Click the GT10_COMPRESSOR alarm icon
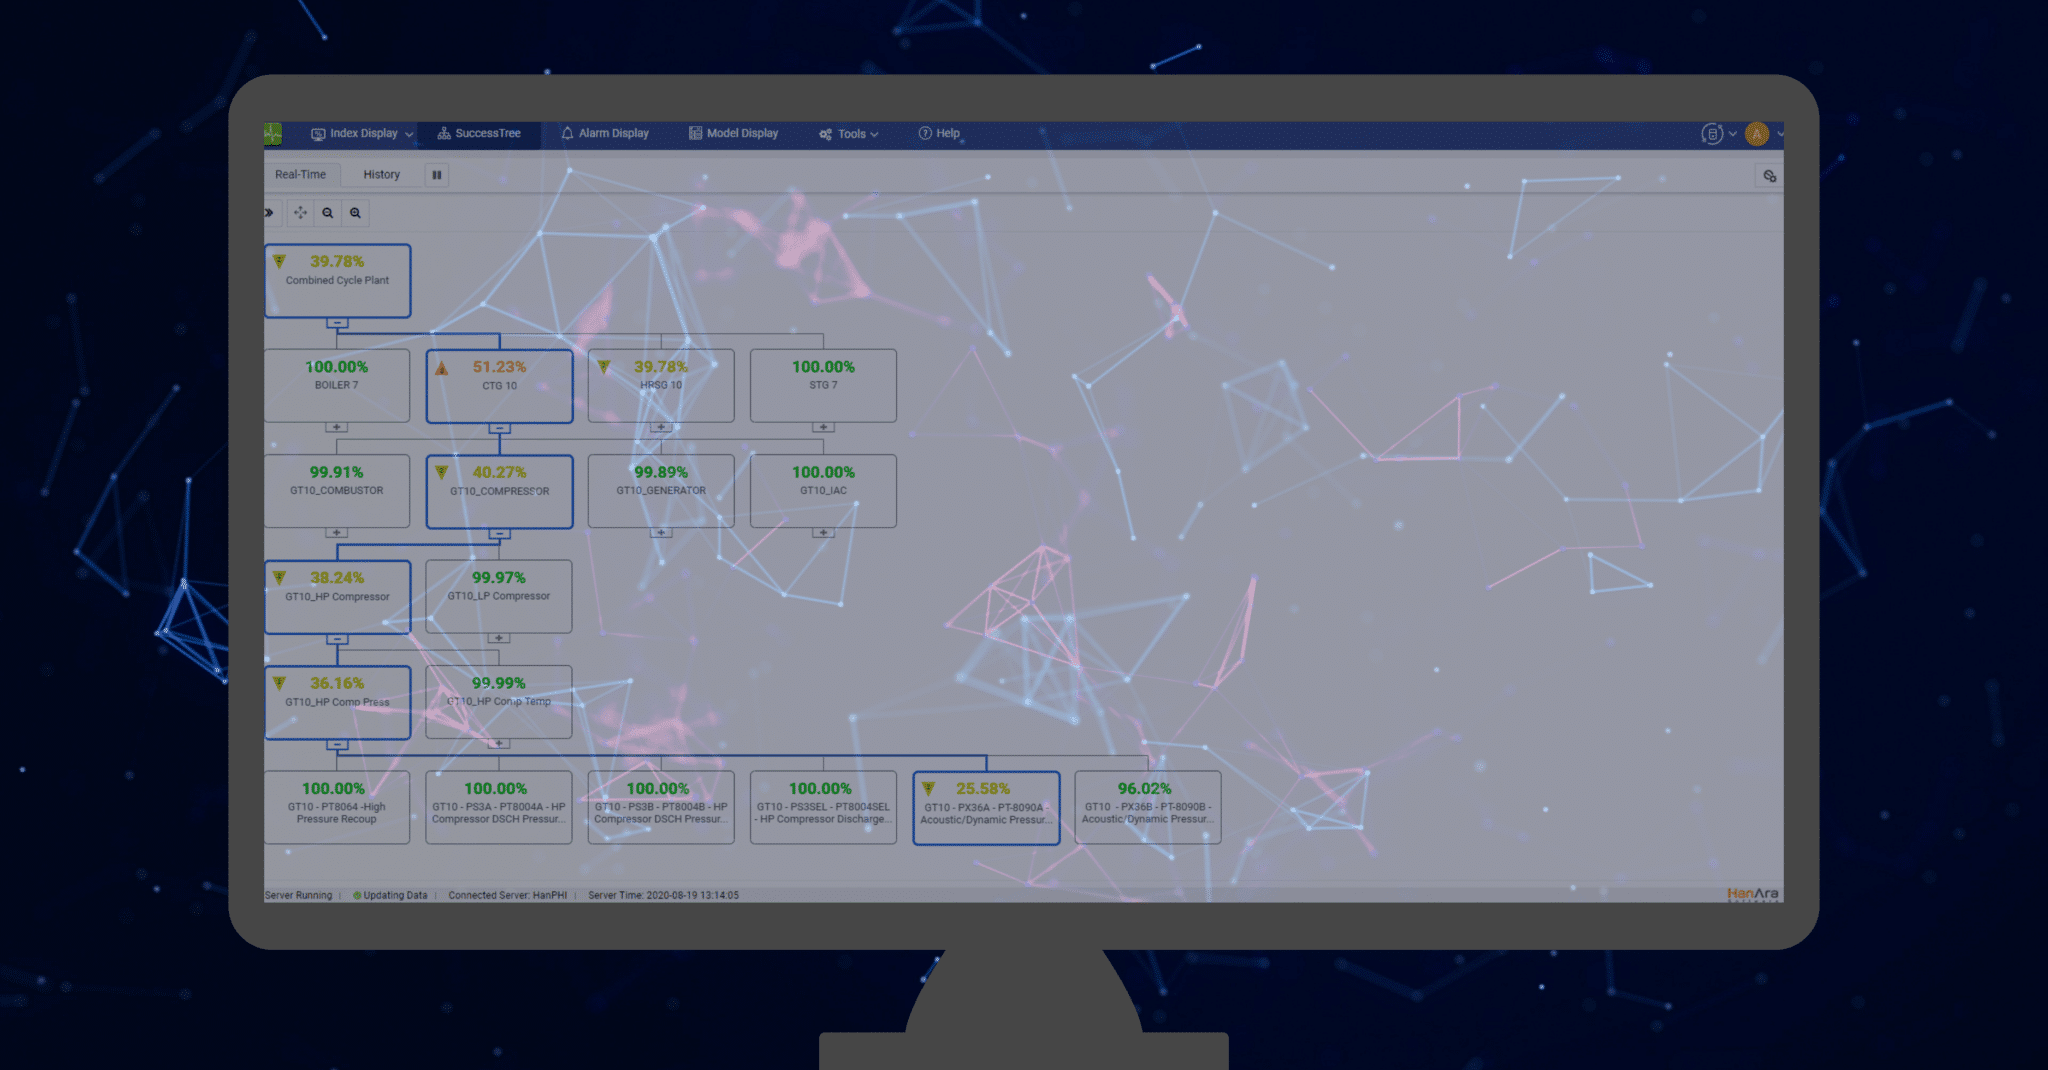This screenshot has height=1070, width=2048. point(441,472)
